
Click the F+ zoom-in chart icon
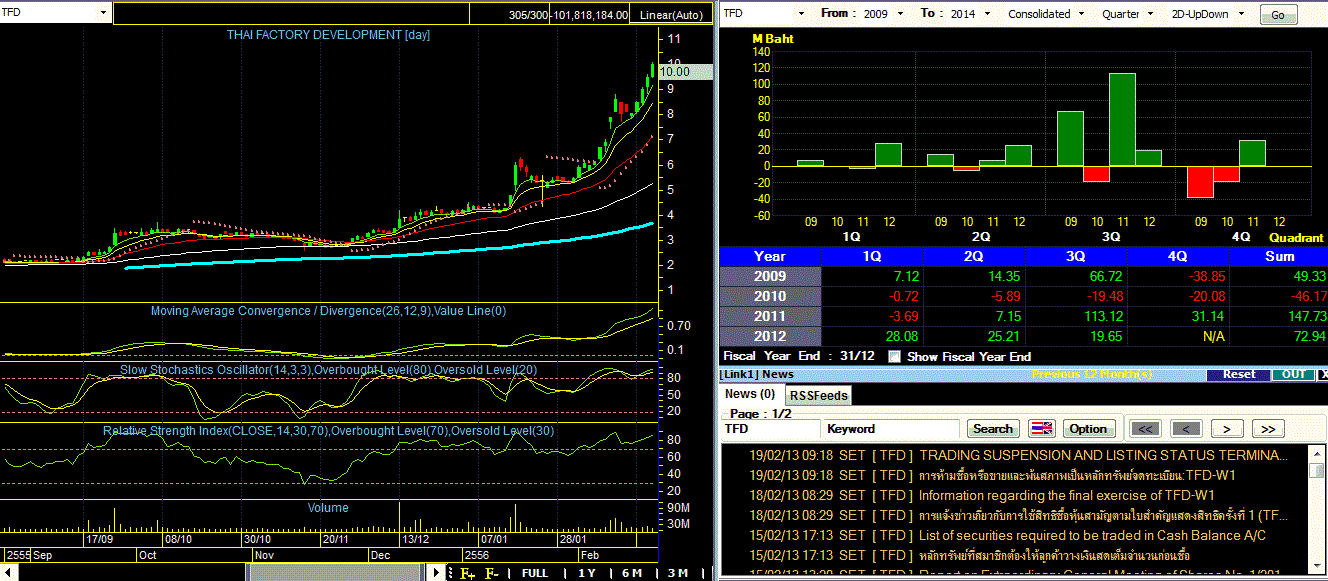(467, 573)
